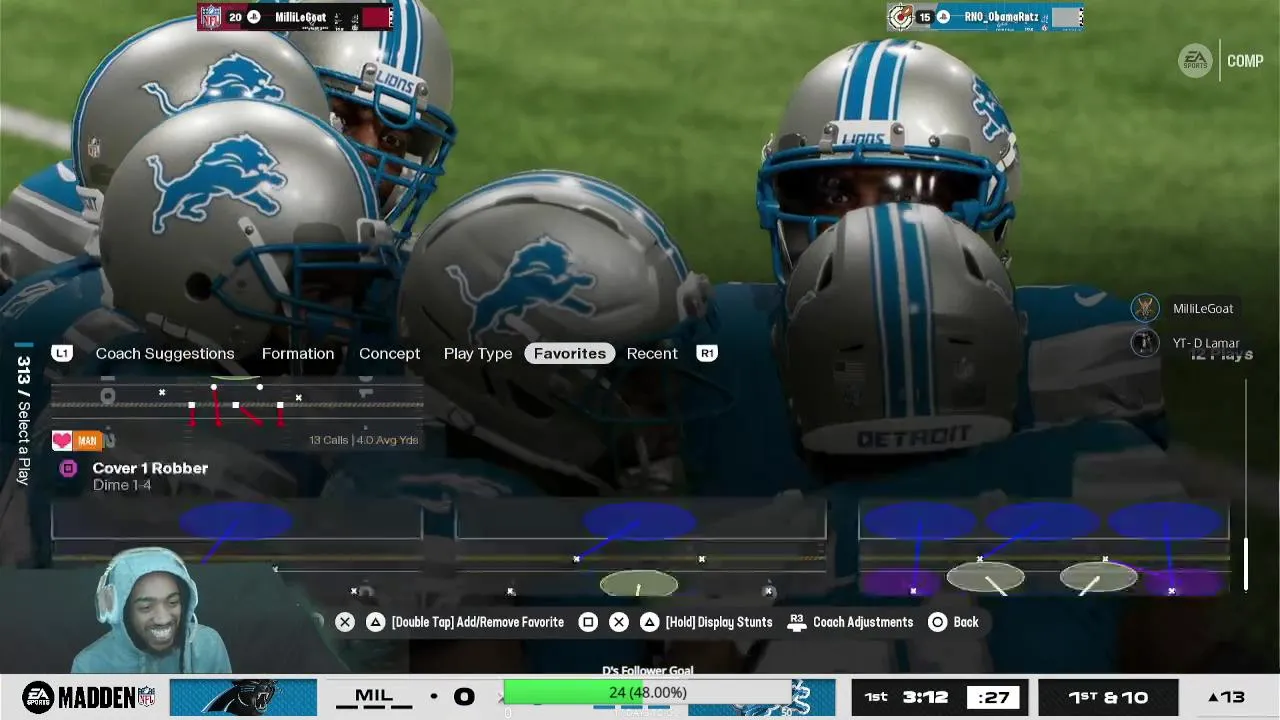Select the Cover 1 Robber play

[150, 468]
